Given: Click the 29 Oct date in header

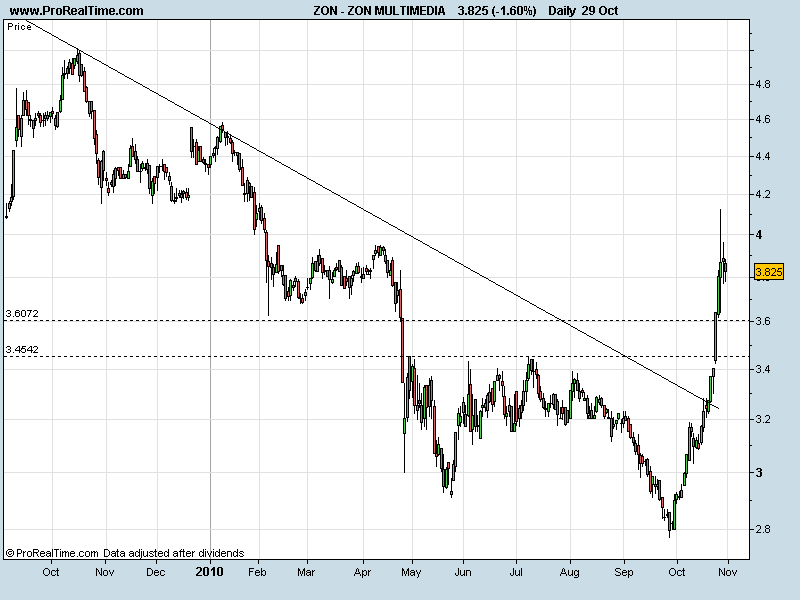Looking at the screenshot, I should [600, 11].
